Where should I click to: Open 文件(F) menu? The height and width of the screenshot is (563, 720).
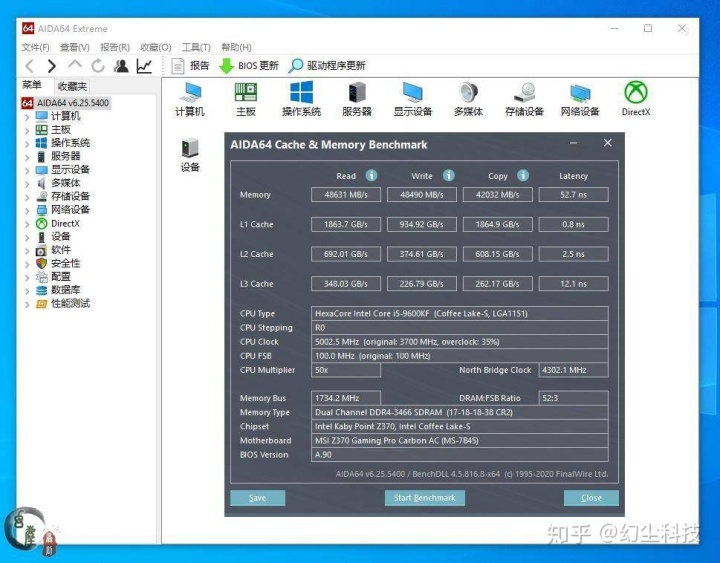click(x=35, y=47)
